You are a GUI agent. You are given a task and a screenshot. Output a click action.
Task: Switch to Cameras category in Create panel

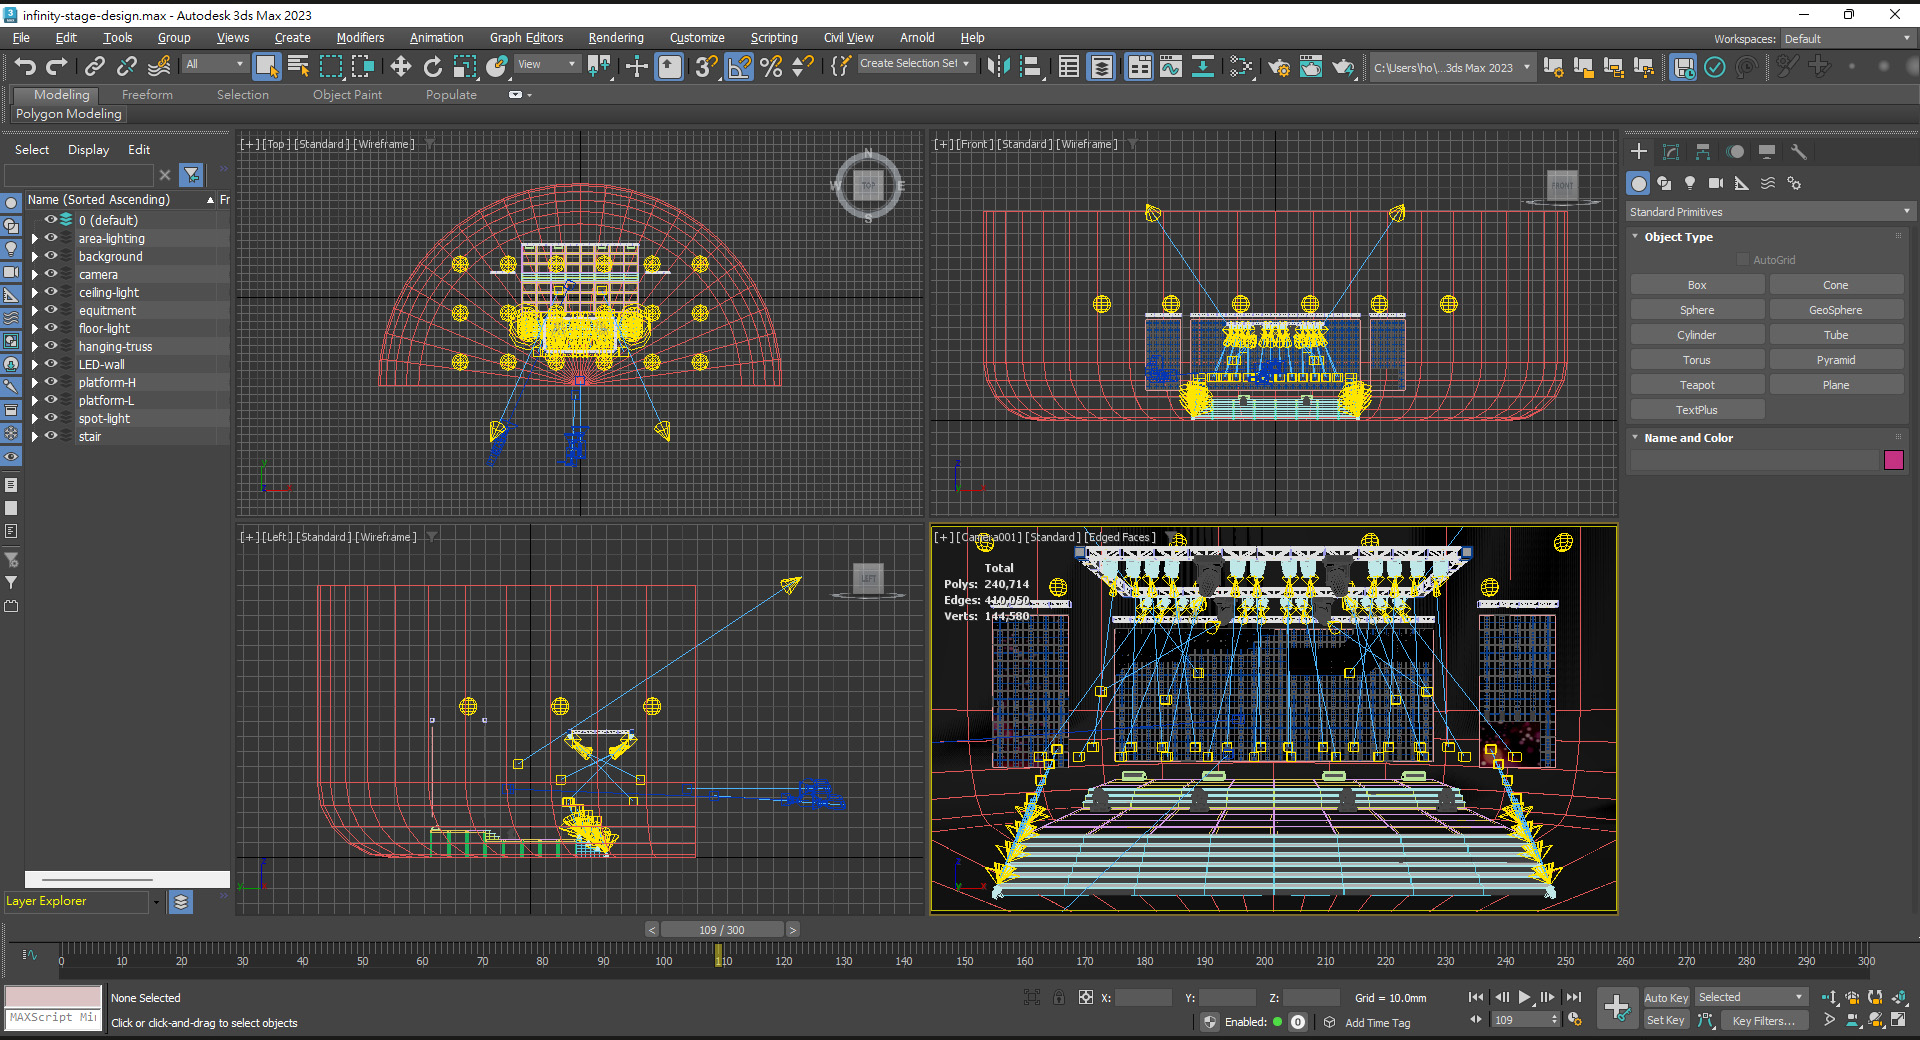(x=1716, y=183)
